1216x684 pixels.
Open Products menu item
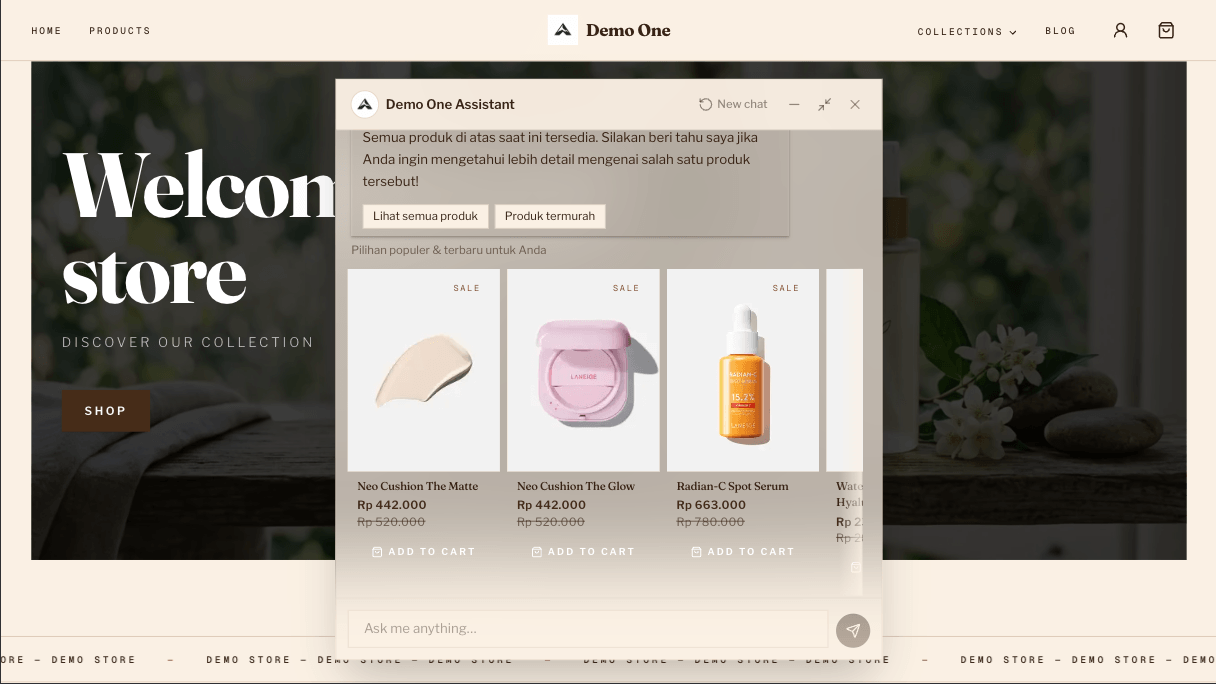click(120, 31)
